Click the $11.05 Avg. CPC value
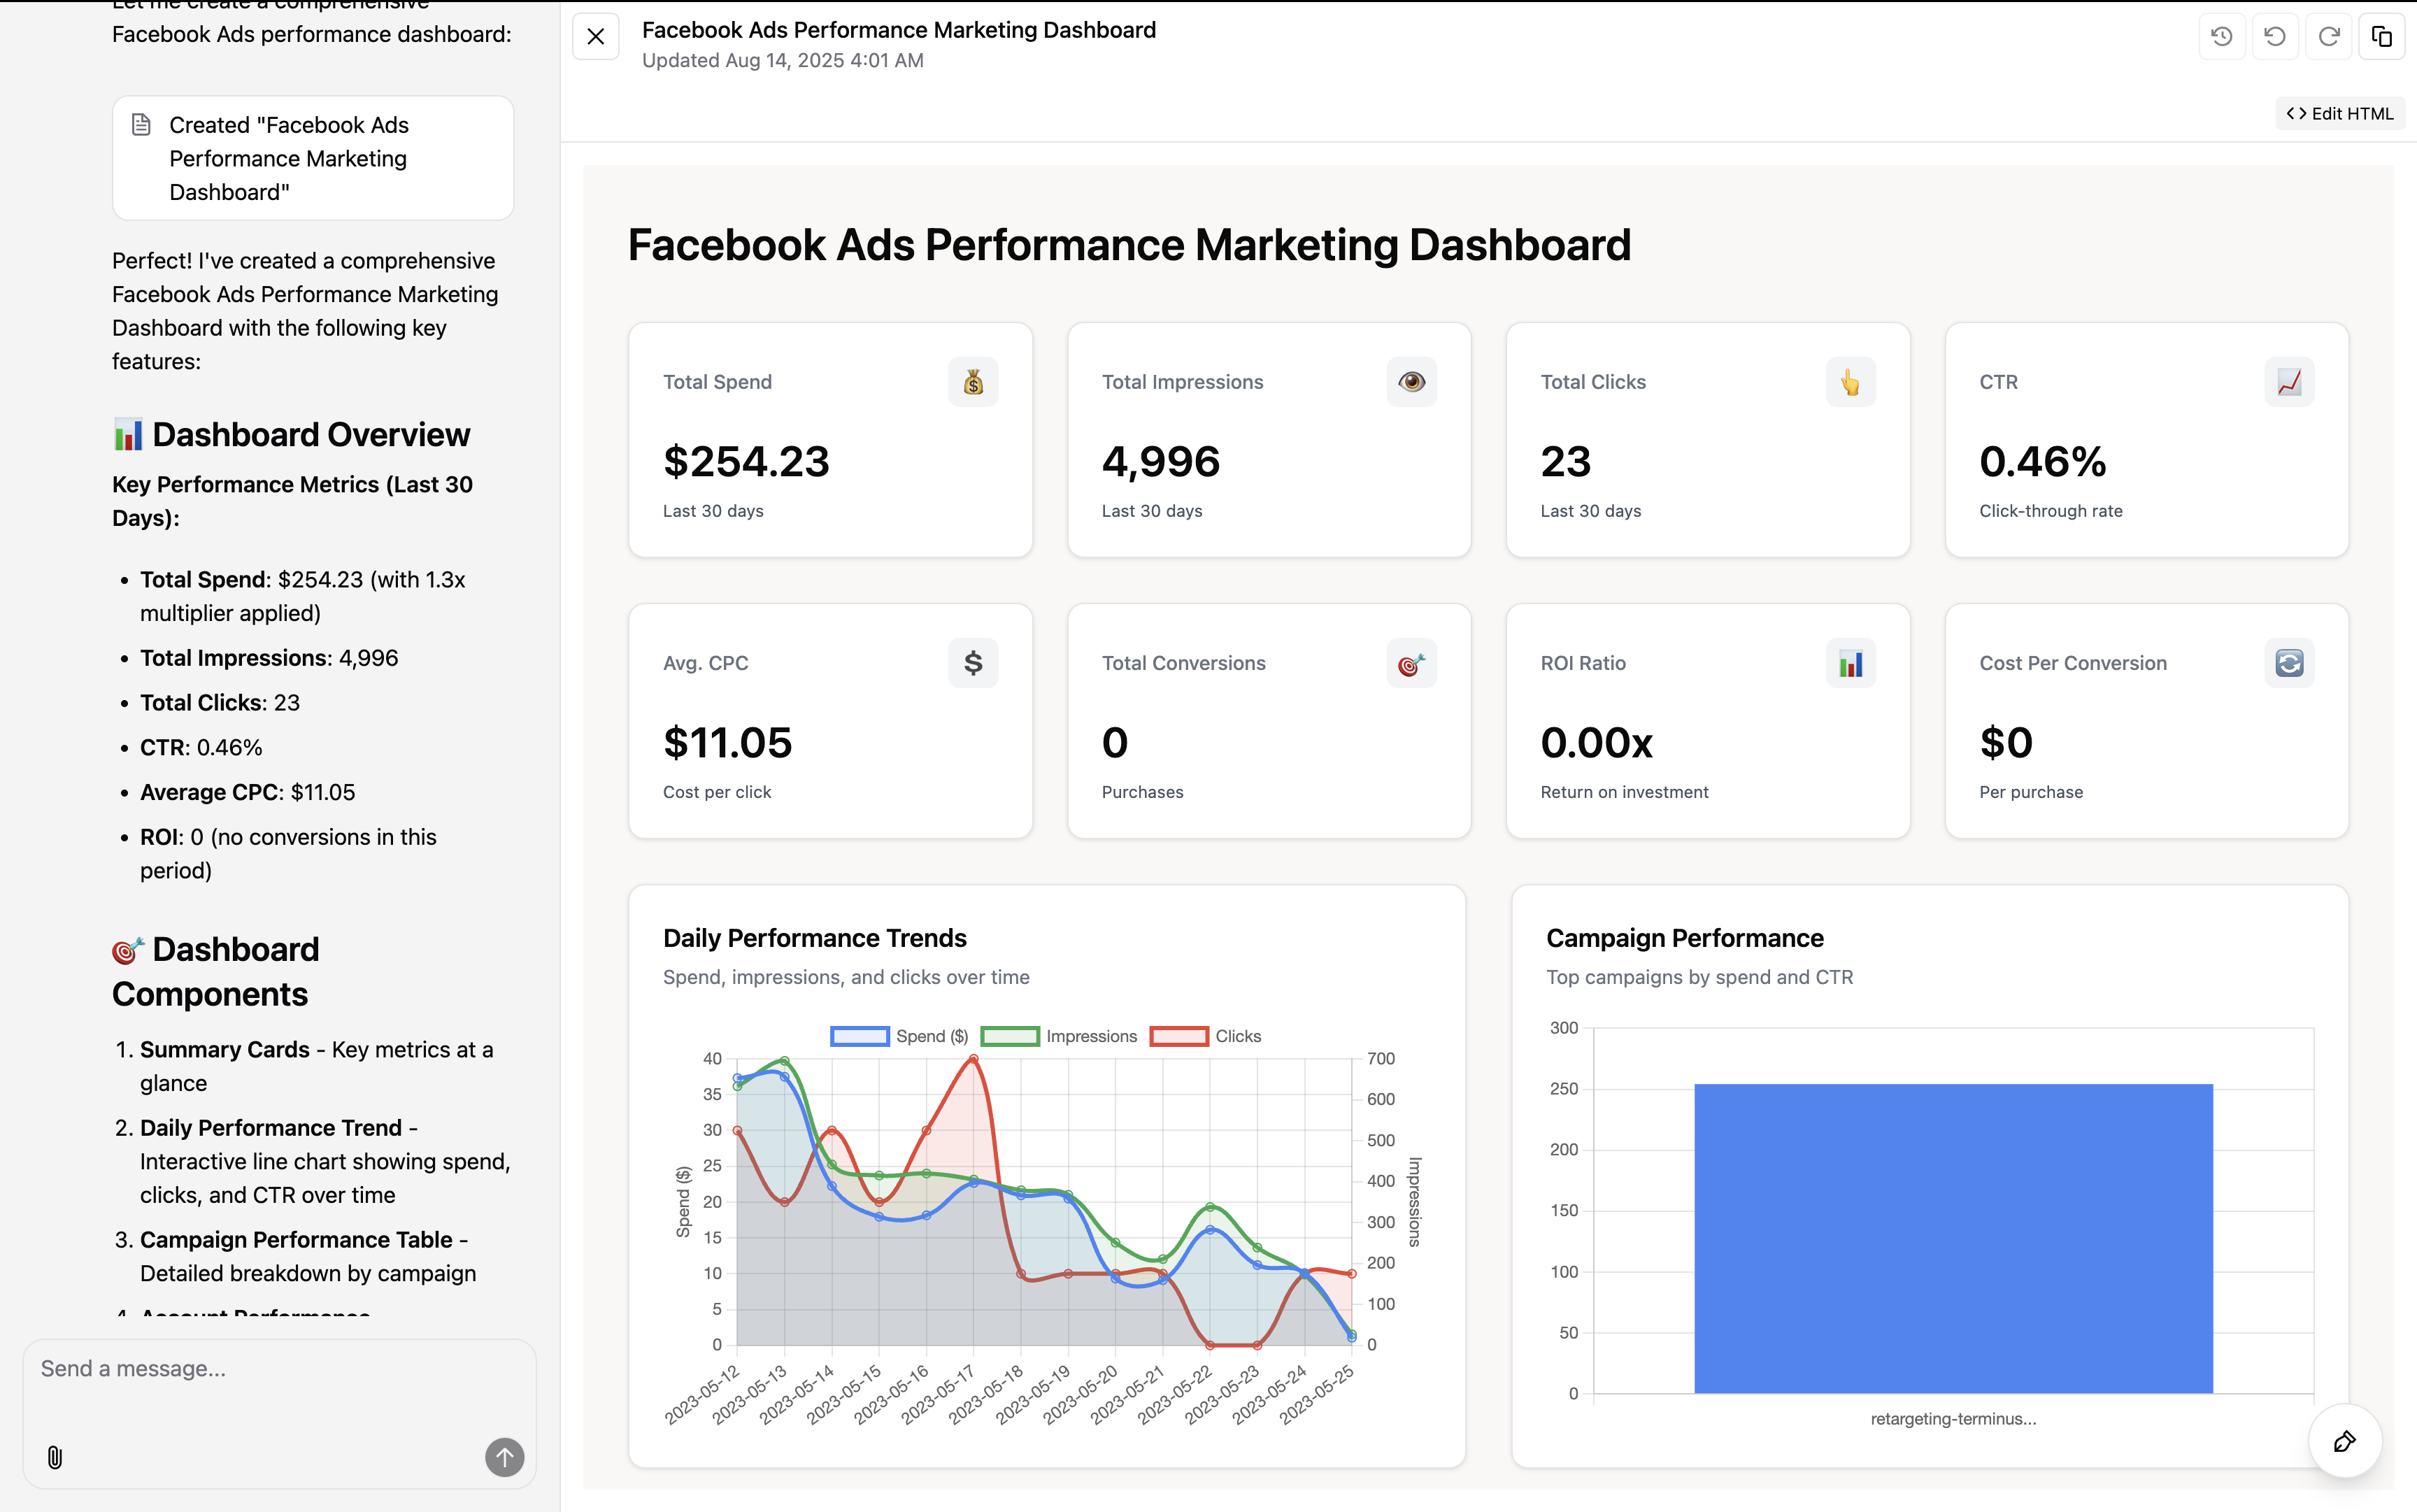The image size is (2417, 1512). tap(727, 742)
